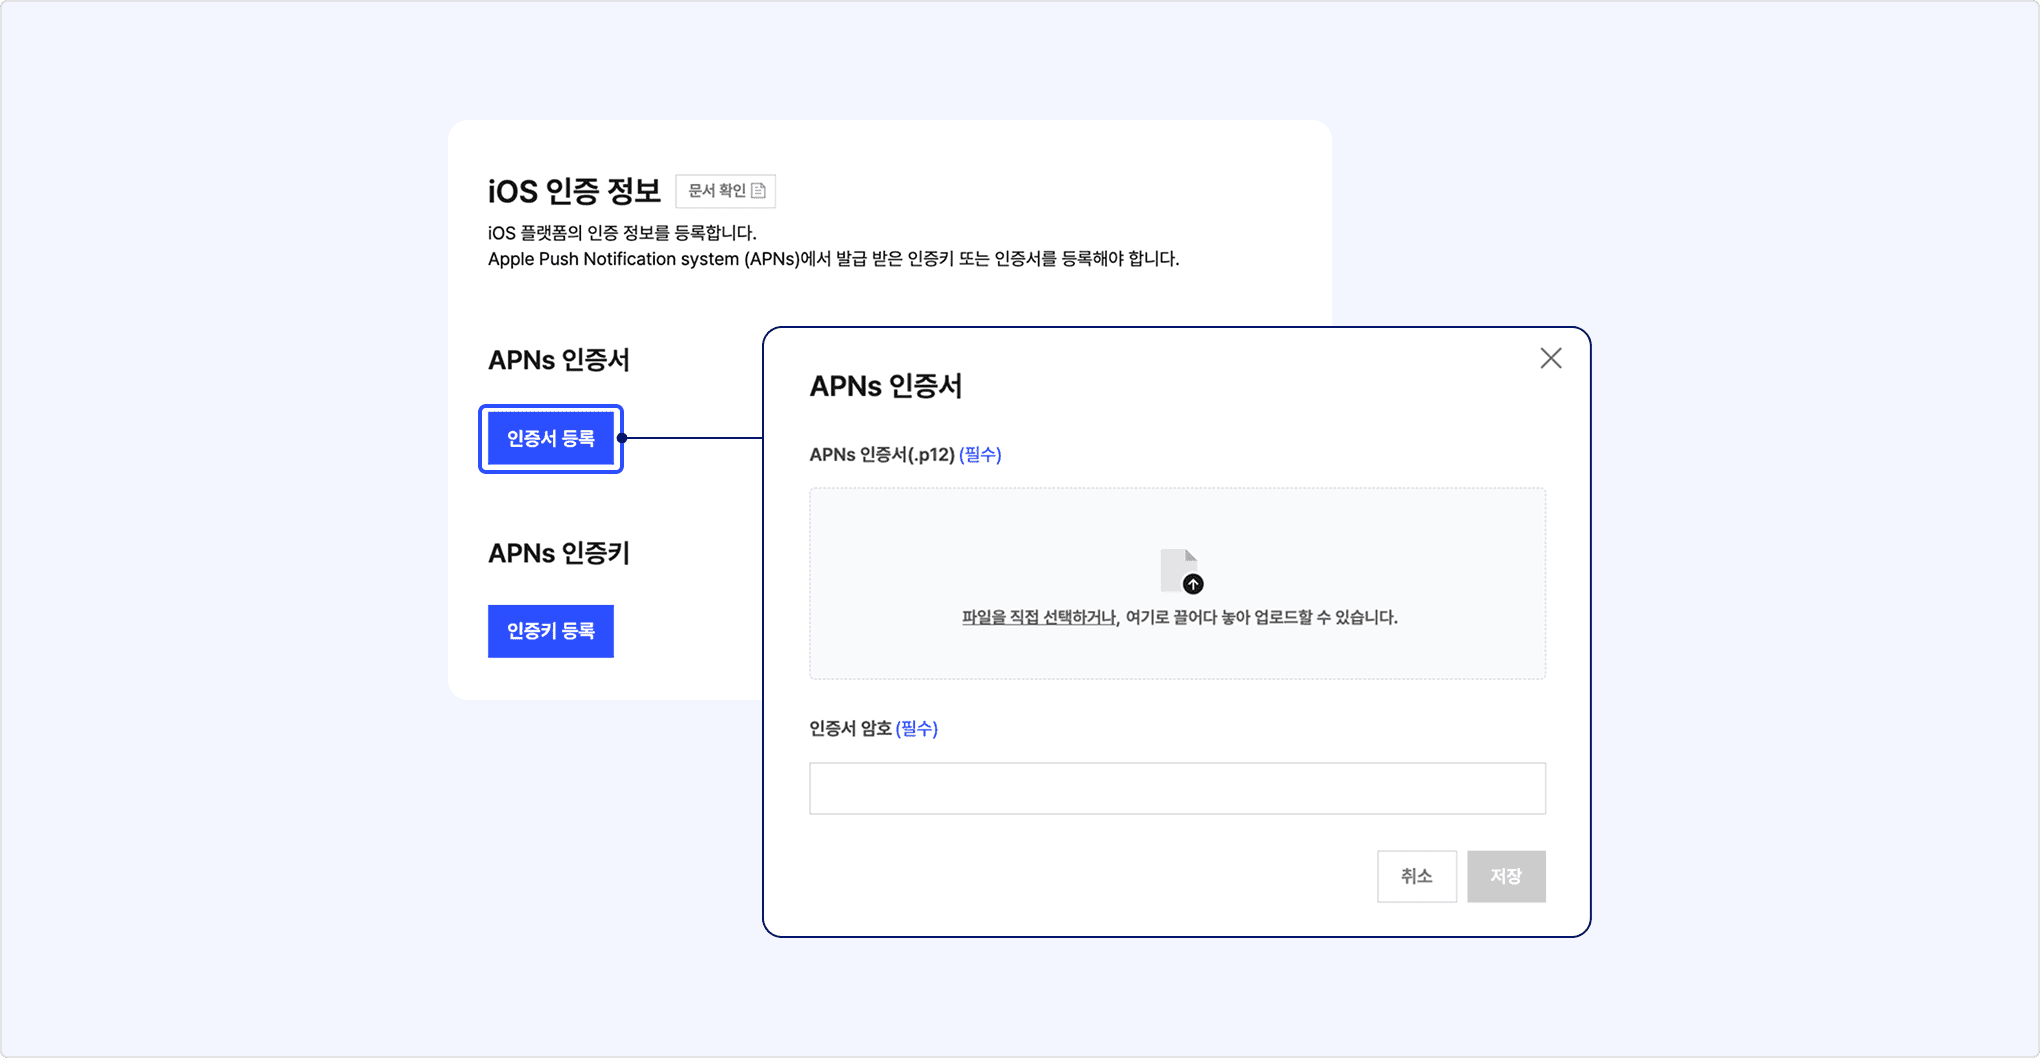Screen dimensions: 2040x1058
Task: Click the APNs 인증서(.p12) field label
Action: (x=881, y=455)
